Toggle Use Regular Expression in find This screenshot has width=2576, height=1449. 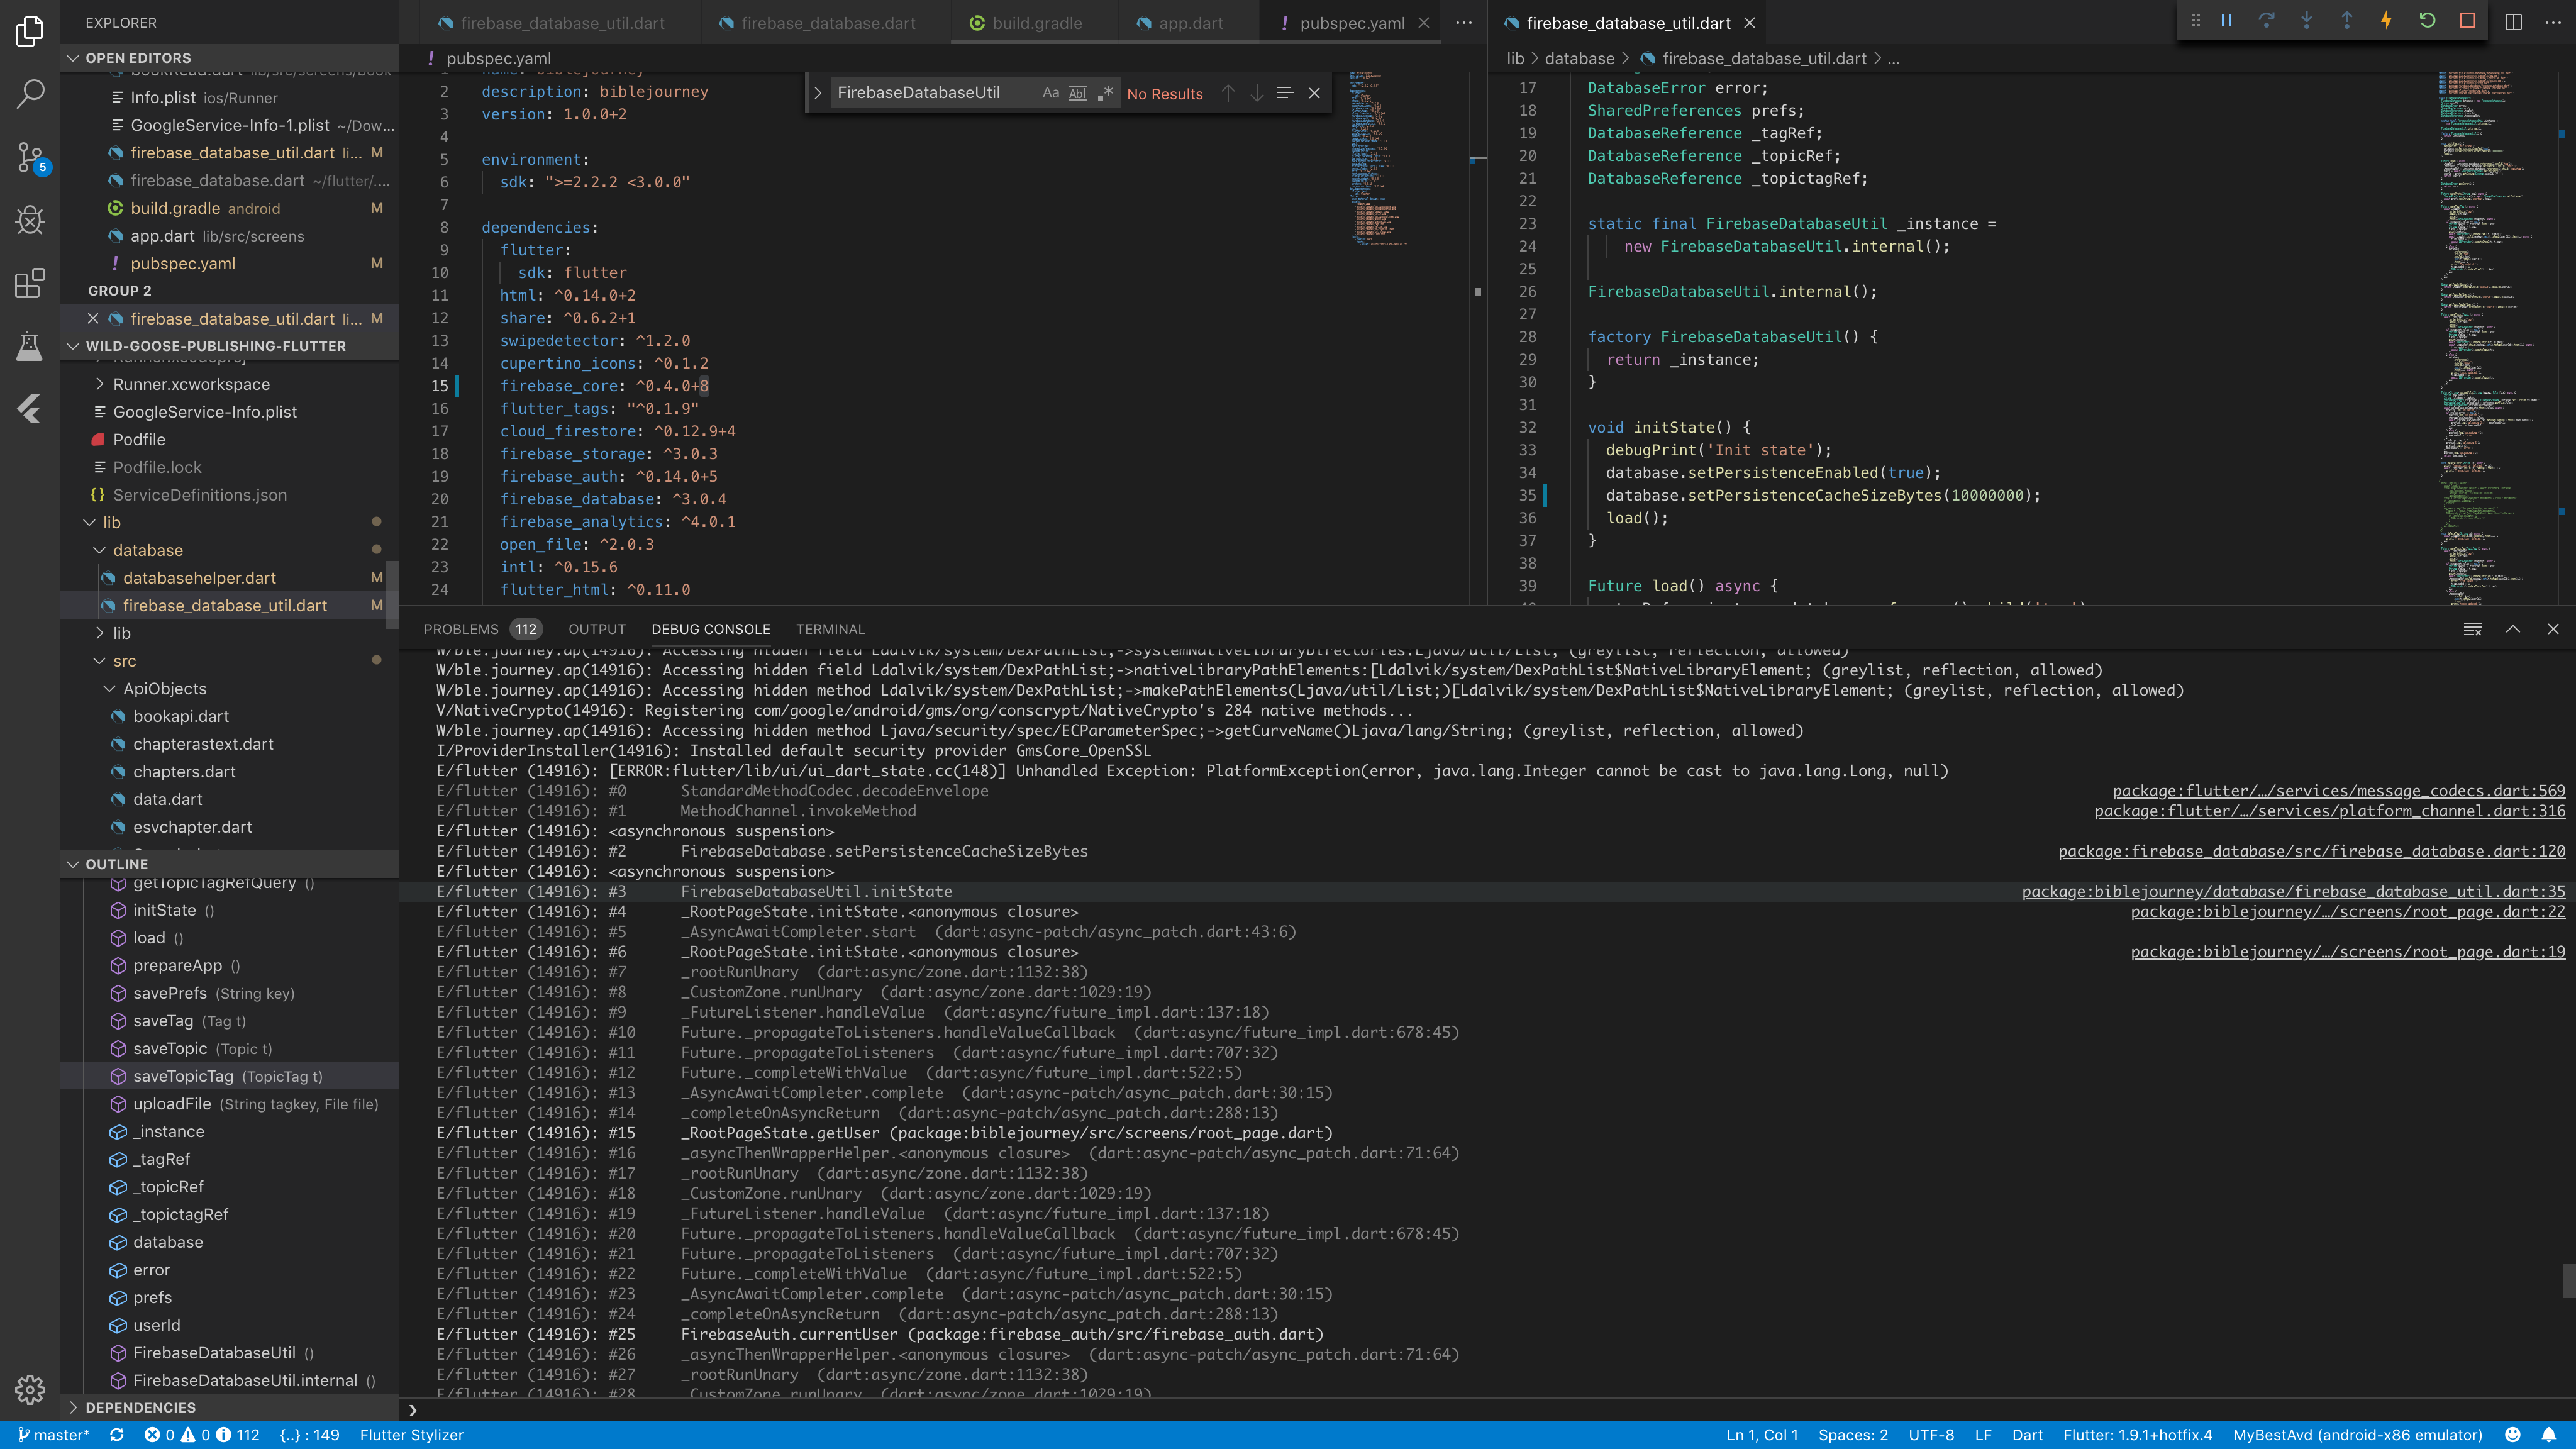(1105, 93)
